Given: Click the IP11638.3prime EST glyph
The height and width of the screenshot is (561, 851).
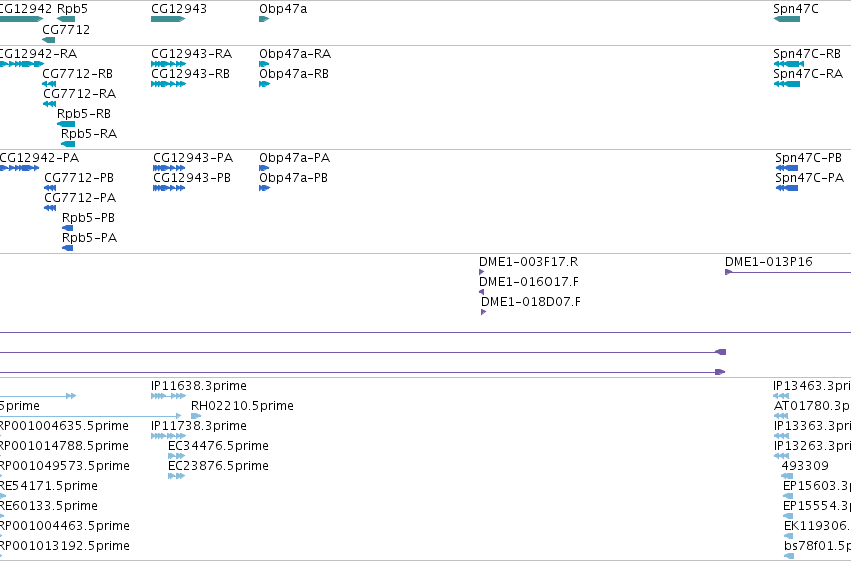Looking at the screenshot, I should 168,396.
